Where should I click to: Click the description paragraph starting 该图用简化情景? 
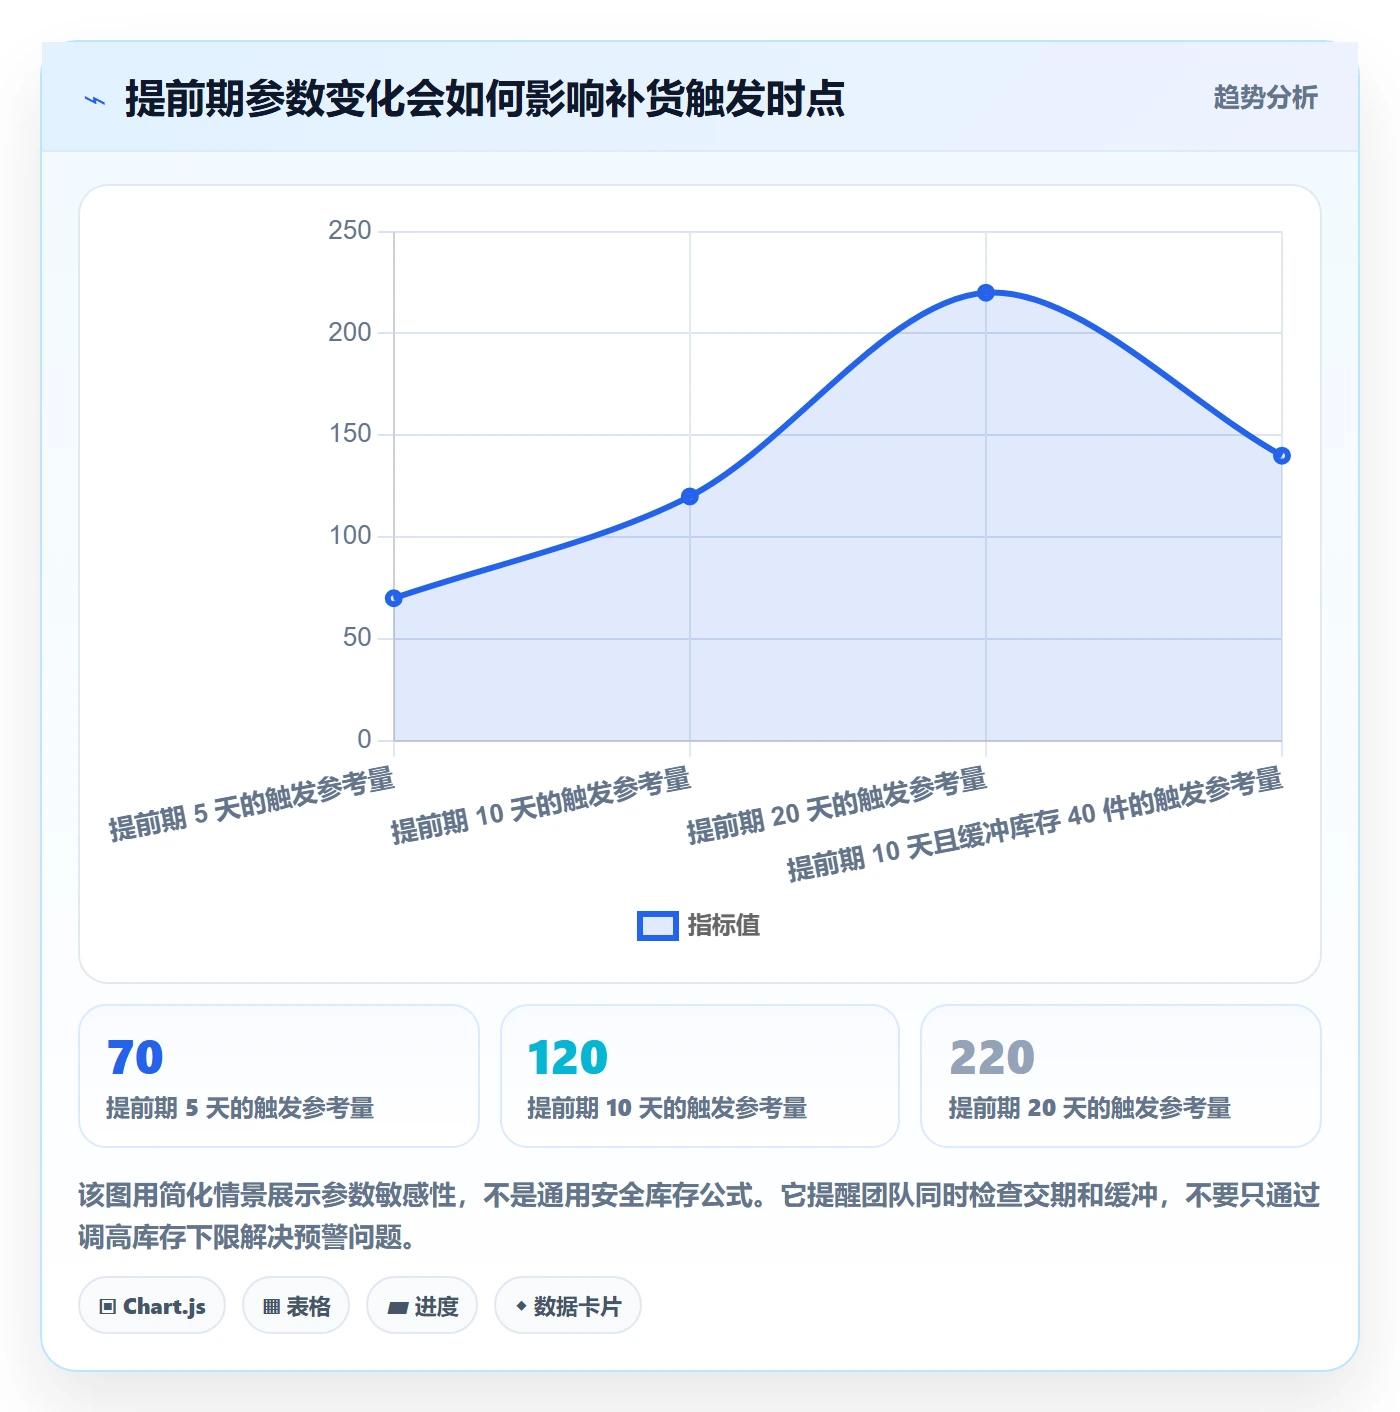pos(699,1216)
